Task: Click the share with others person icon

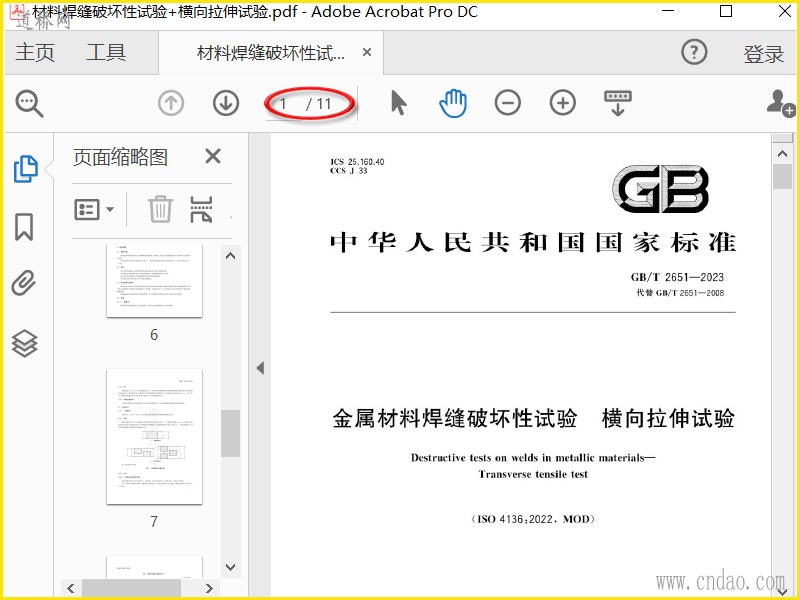Action: click(x=780, y=103)
